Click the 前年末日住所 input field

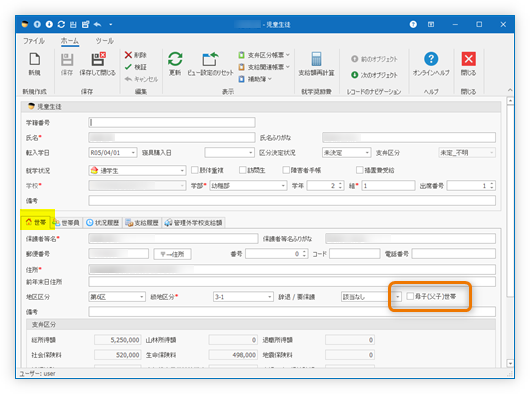pos(292,281)
